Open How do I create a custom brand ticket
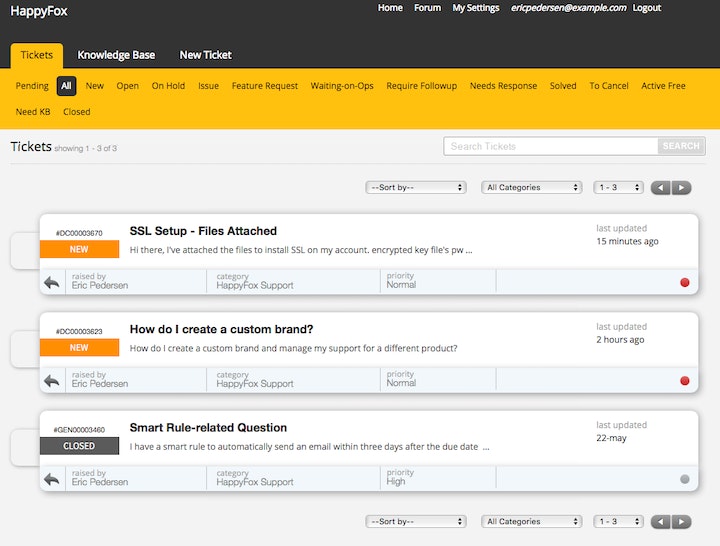720x546 pixels. click(221, 329)
